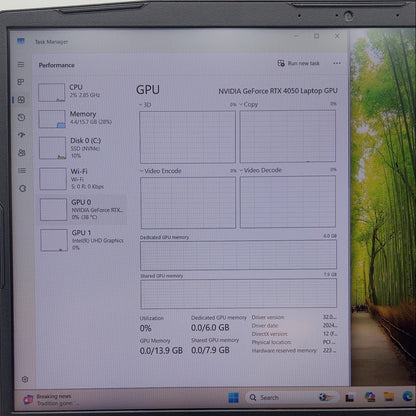The image size is (416, 416).
Task: Click the Performance page heading
Action: [x=56, y=65]
